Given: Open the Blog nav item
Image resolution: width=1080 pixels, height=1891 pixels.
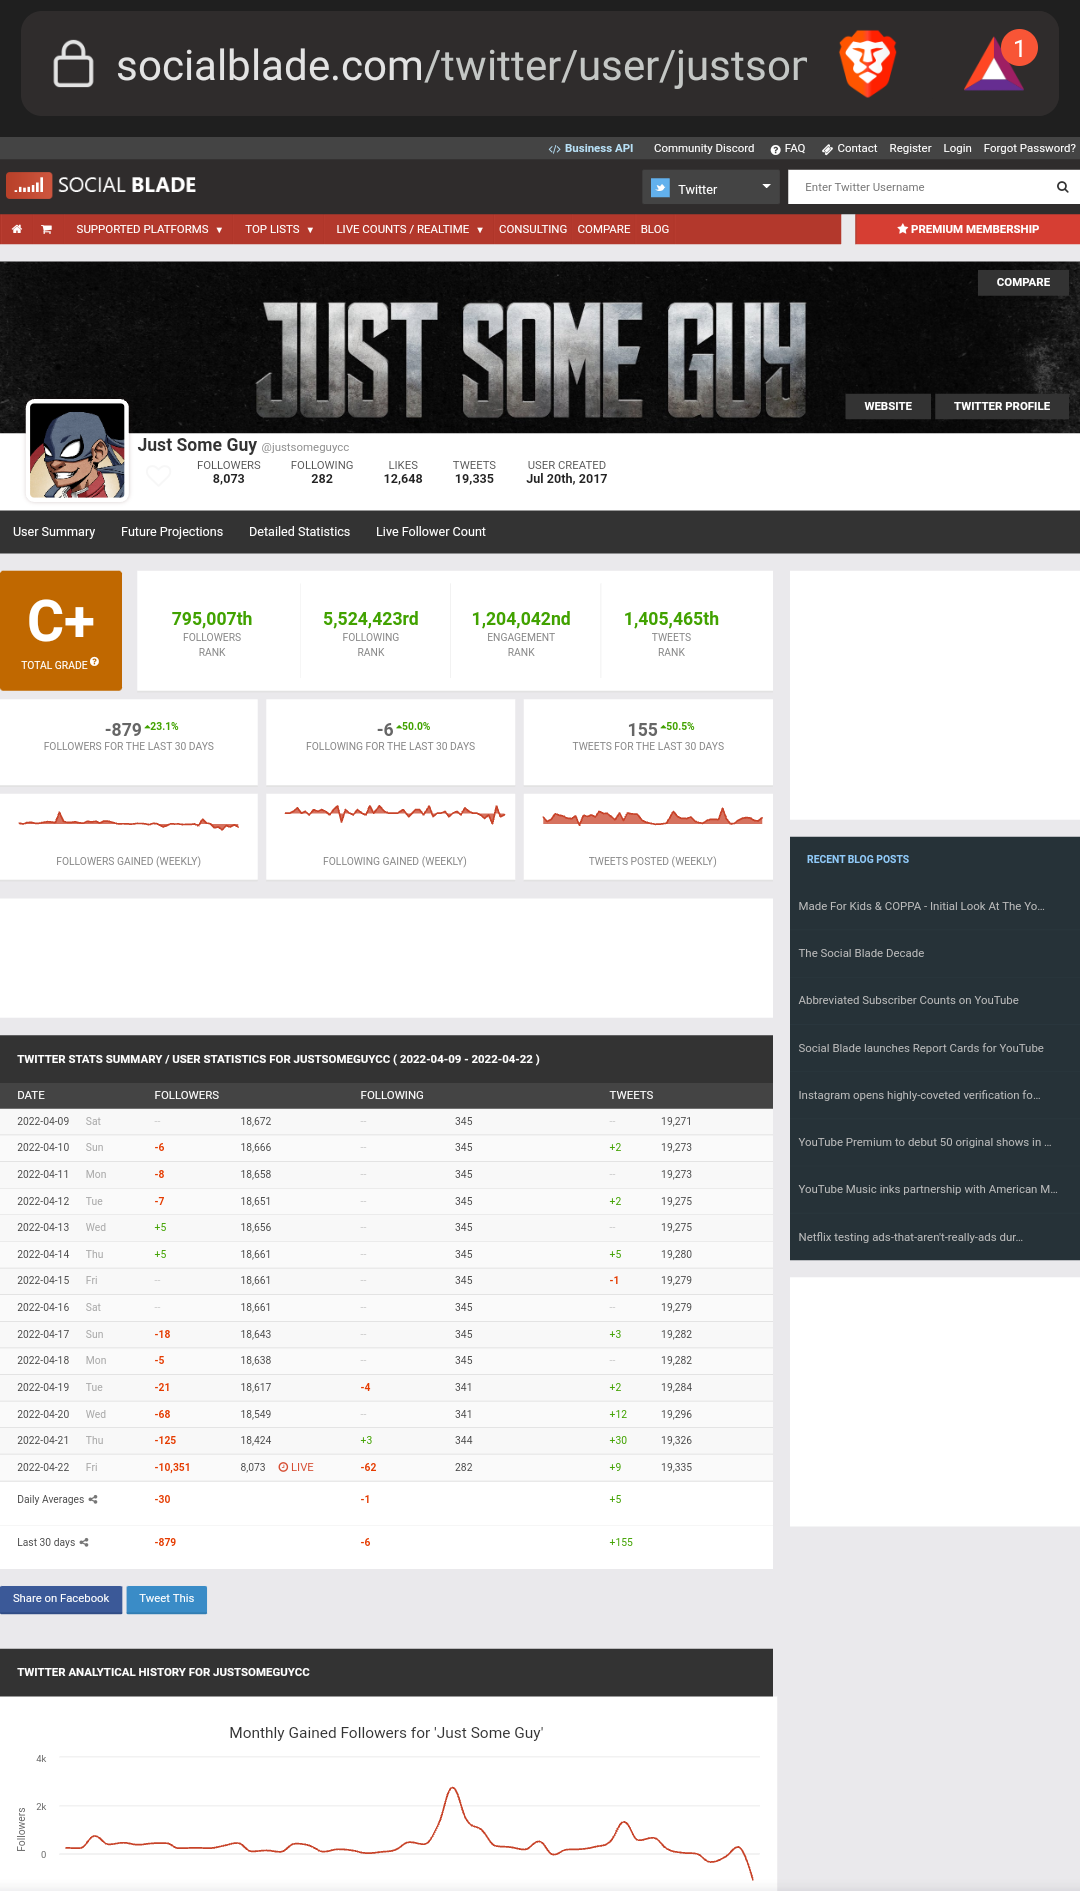Looking at the screenshot, I should [655, 229].
